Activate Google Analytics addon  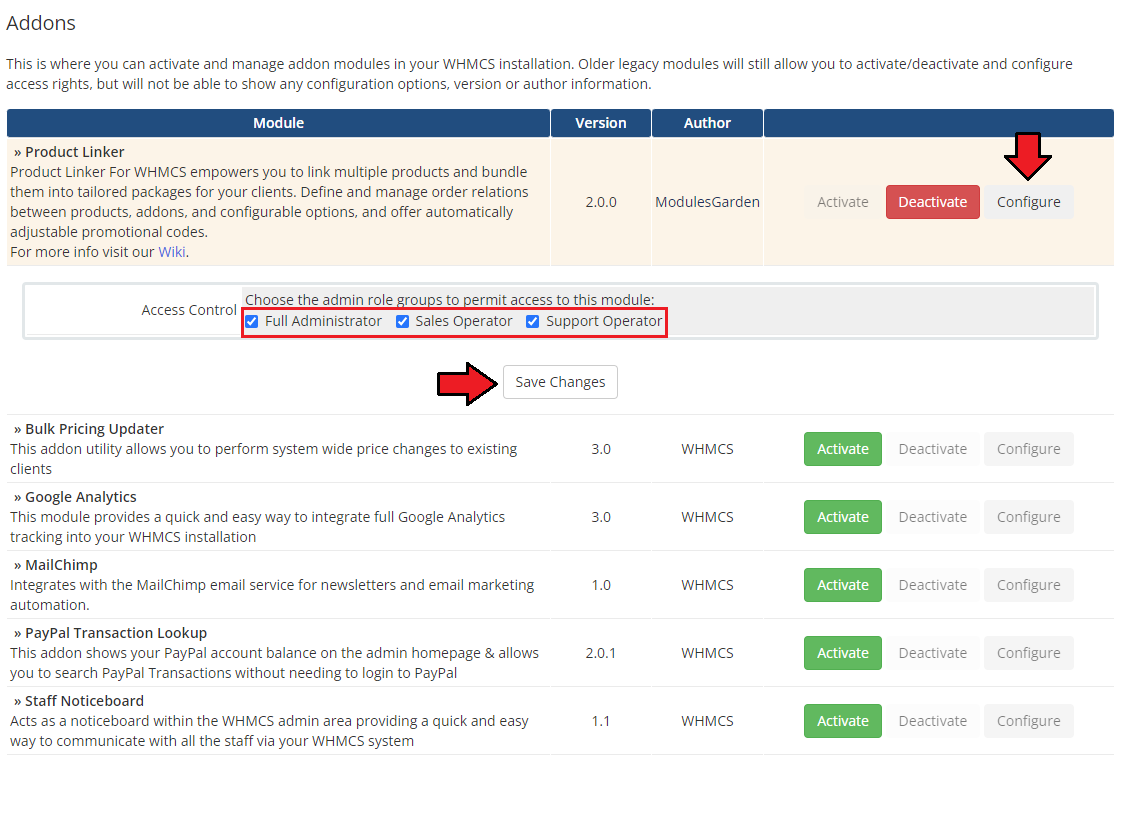coord(842,517)
